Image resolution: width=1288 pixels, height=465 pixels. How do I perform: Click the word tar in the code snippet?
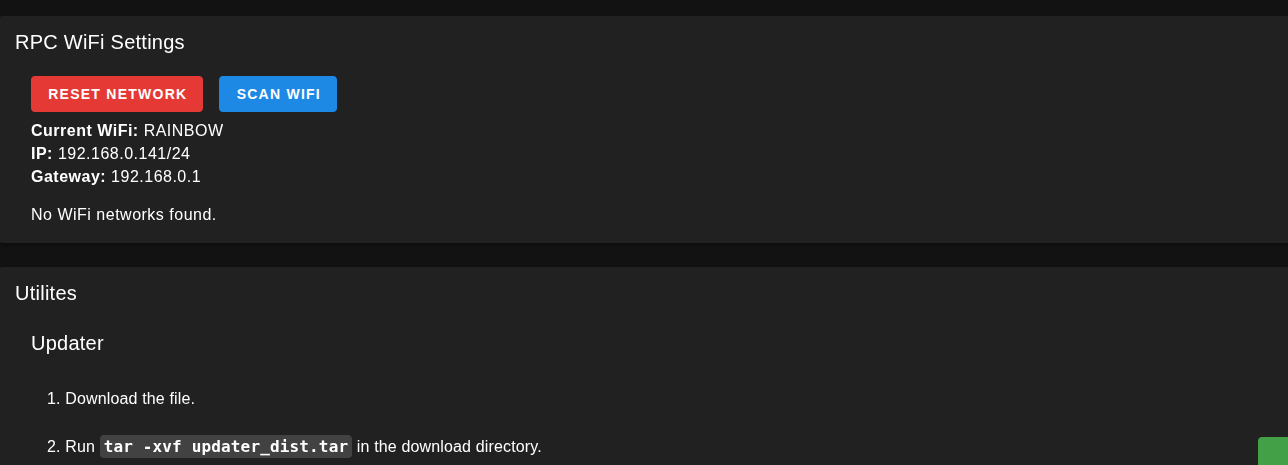pos(118,447)
